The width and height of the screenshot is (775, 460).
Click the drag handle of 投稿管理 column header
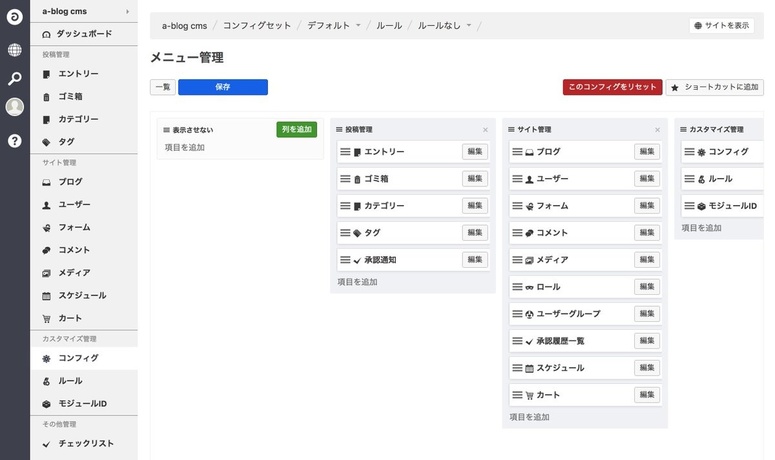point(338,130)
